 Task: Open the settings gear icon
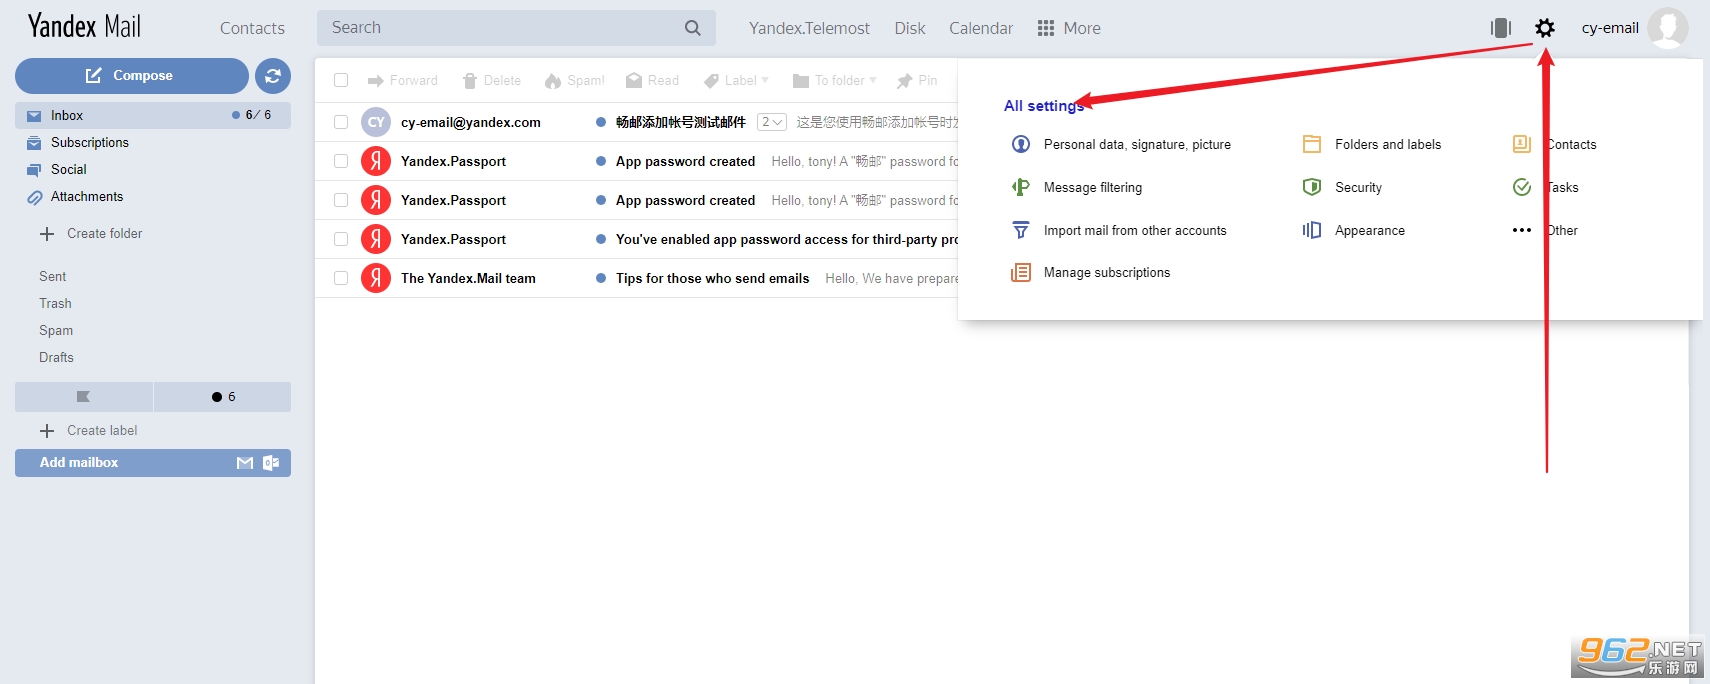click(1545, 28)
